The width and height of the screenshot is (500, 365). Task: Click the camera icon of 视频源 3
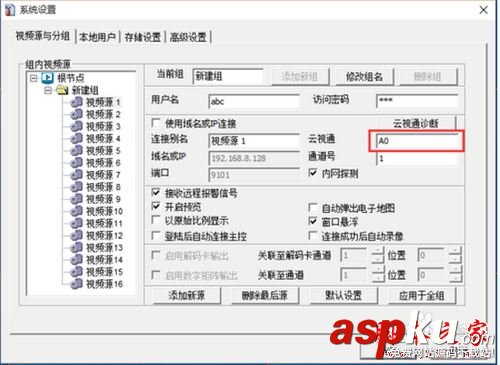[77, 126]
